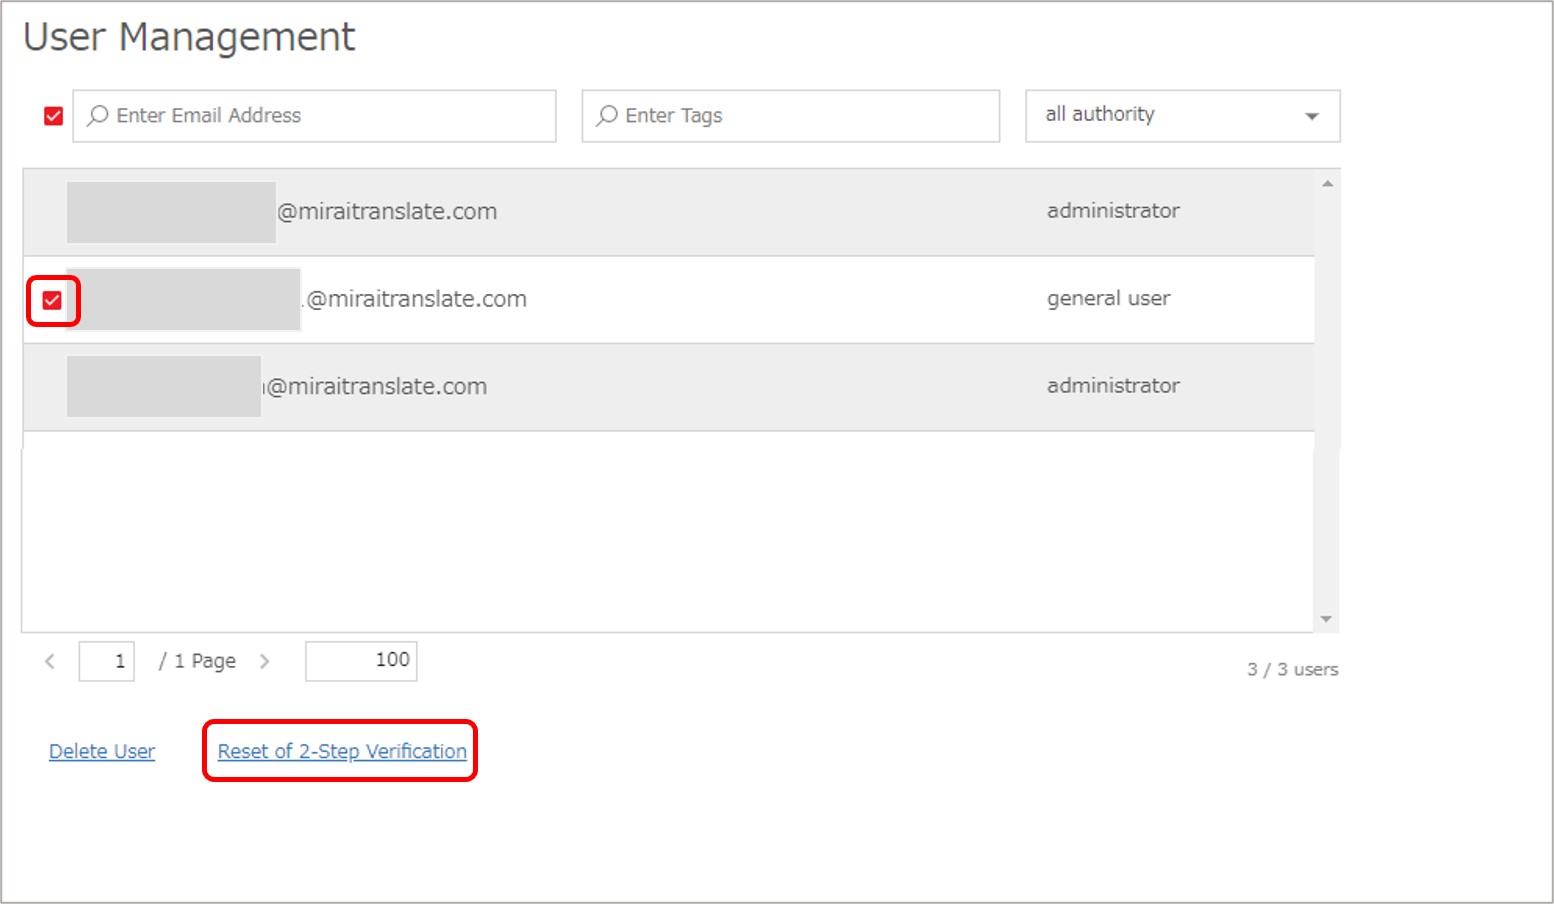Image resolution: width=1554 pixels, height=904 pixels.
Task: Select the last administrator row email
Action: point(376,386)
